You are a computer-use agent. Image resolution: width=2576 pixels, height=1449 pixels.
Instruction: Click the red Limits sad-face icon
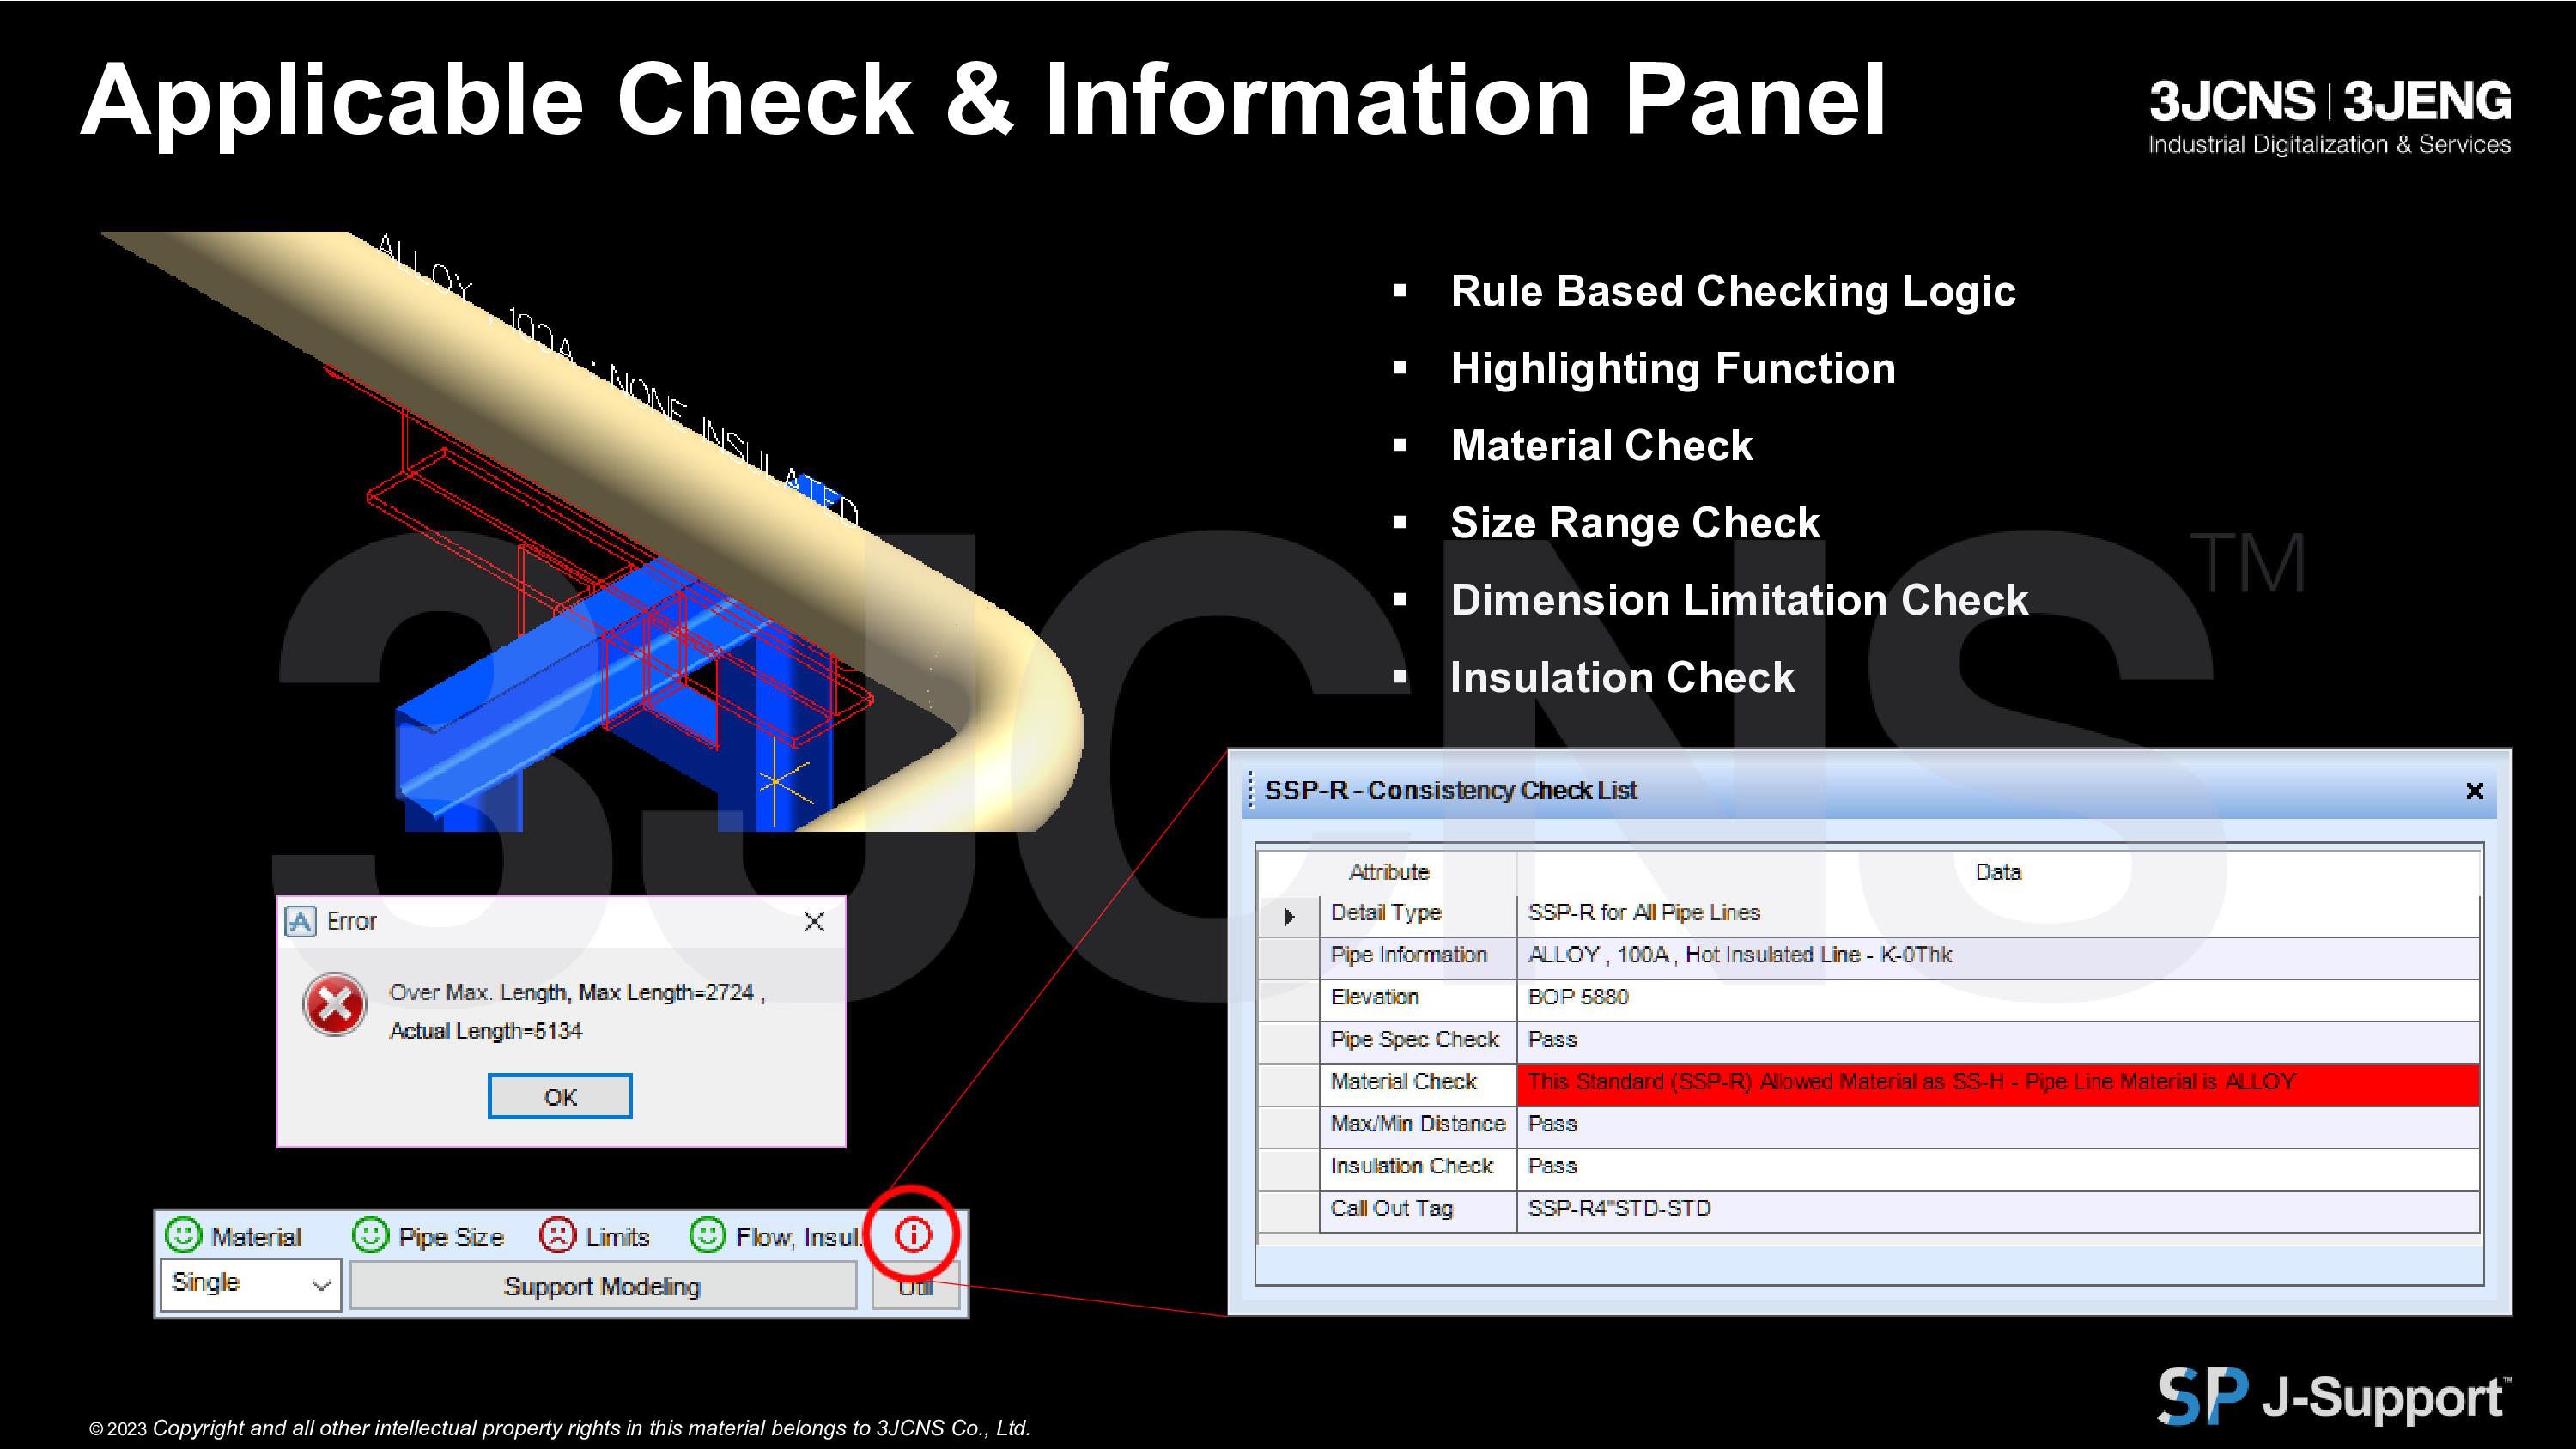(x=557, y=1235)
